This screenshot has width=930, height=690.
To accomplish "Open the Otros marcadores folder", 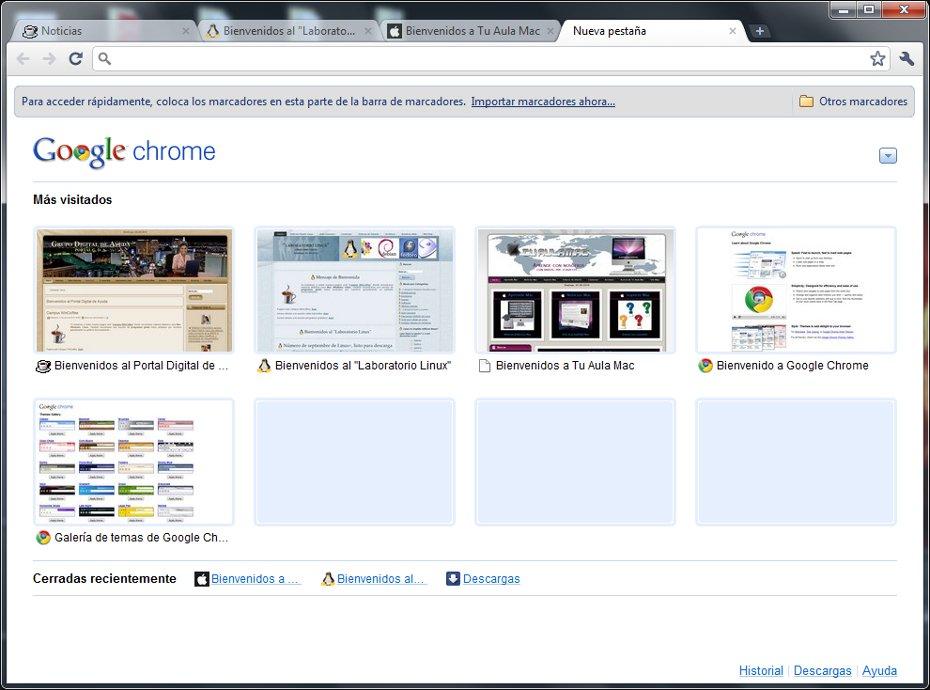I will [x=853, y=101].
